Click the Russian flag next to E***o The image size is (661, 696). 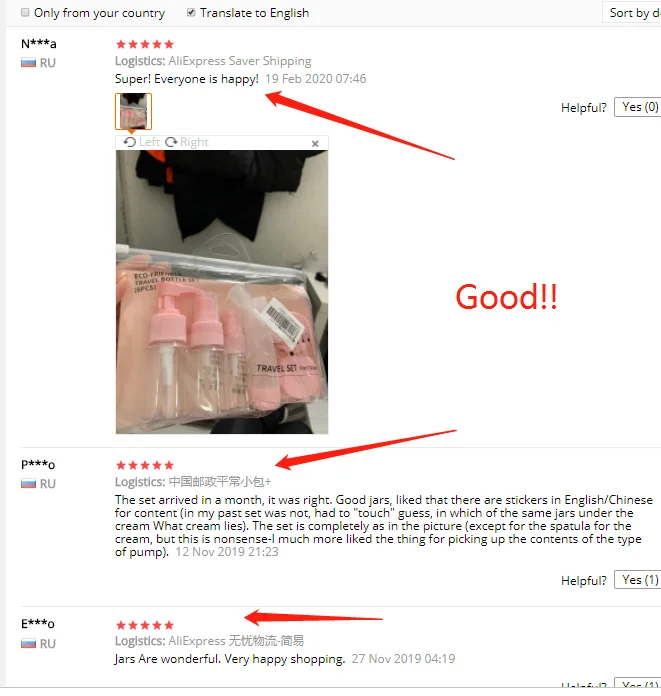tap(28, 644)
